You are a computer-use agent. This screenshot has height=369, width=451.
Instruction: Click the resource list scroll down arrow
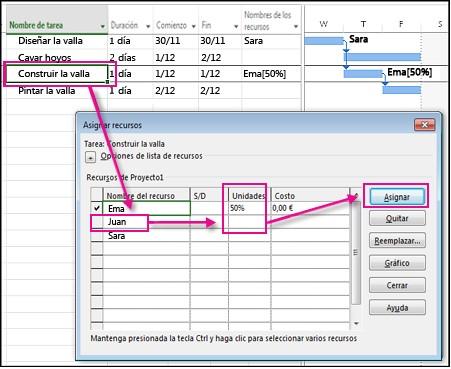[356, 323]
